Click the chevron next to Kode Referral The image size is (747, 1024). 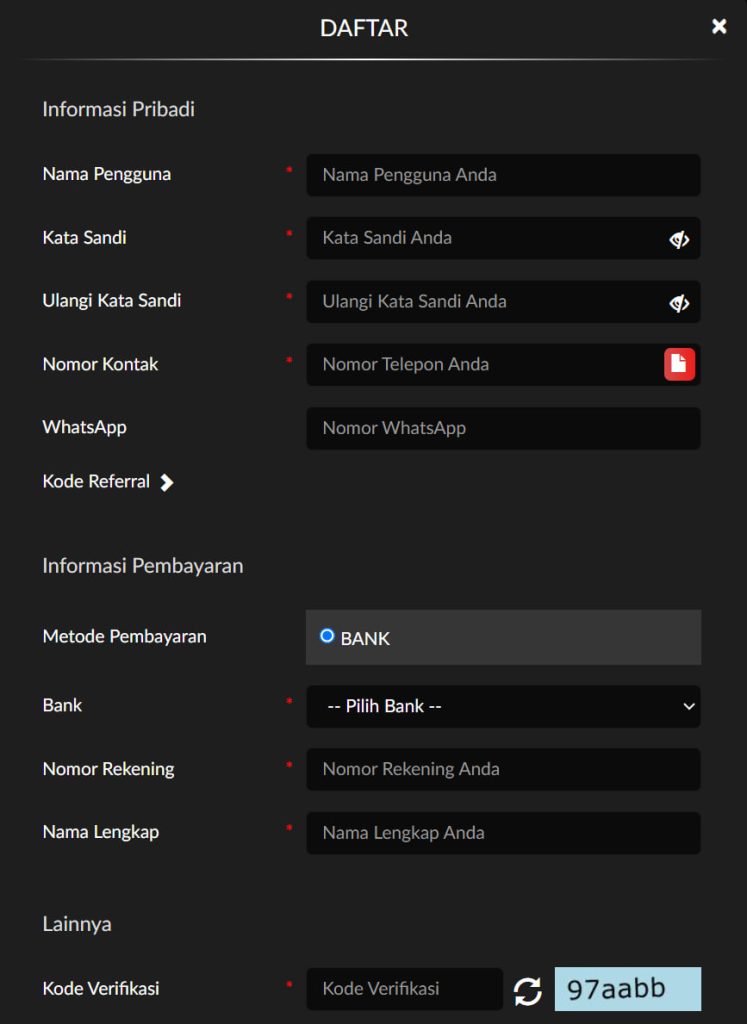(x=167, y=483)
